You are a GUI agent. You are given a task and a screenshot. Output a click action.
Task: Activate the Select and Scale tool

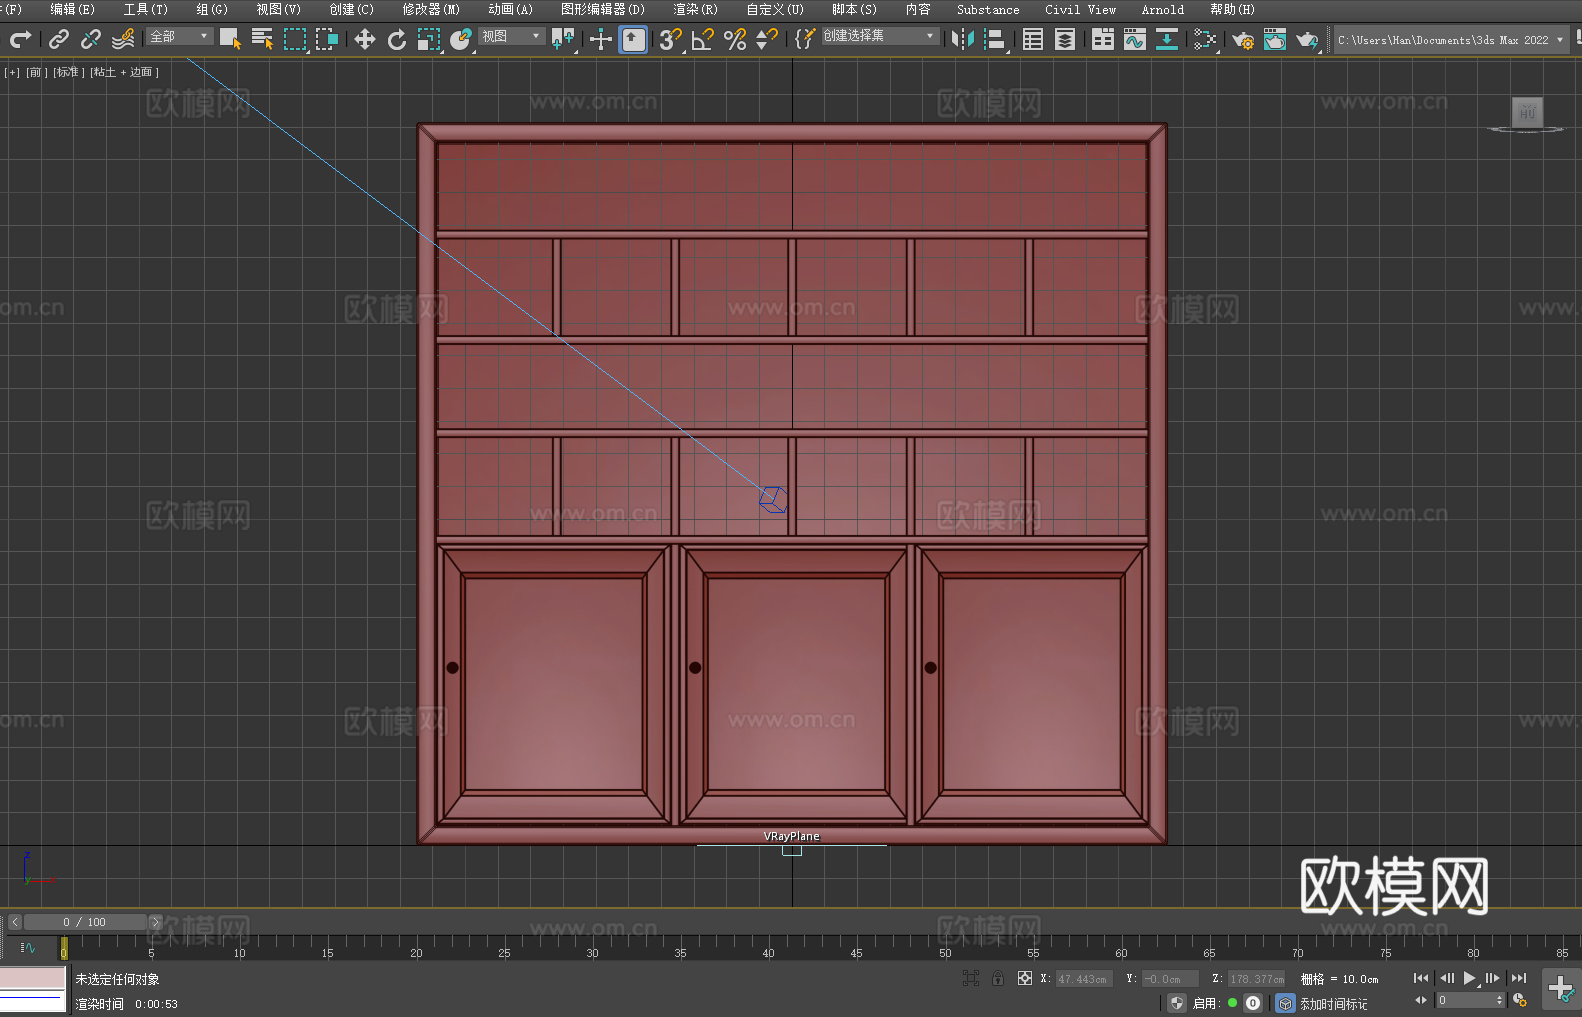[x=429, y=39]
